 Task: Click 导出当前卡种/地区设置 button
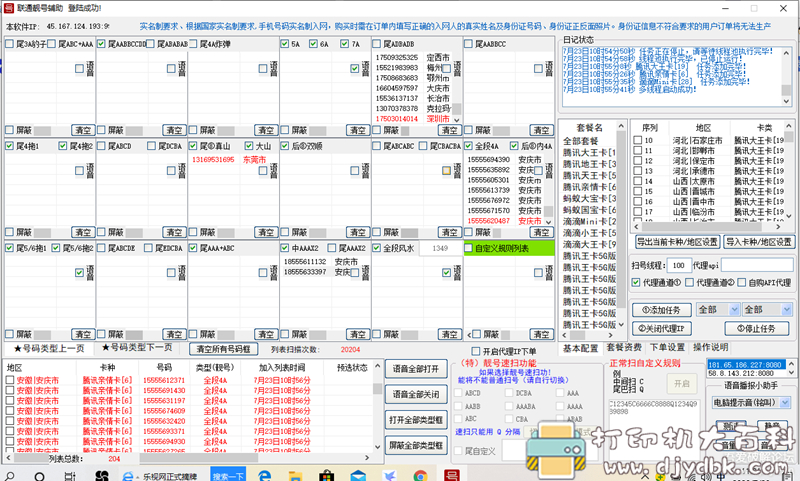(677, 242)
